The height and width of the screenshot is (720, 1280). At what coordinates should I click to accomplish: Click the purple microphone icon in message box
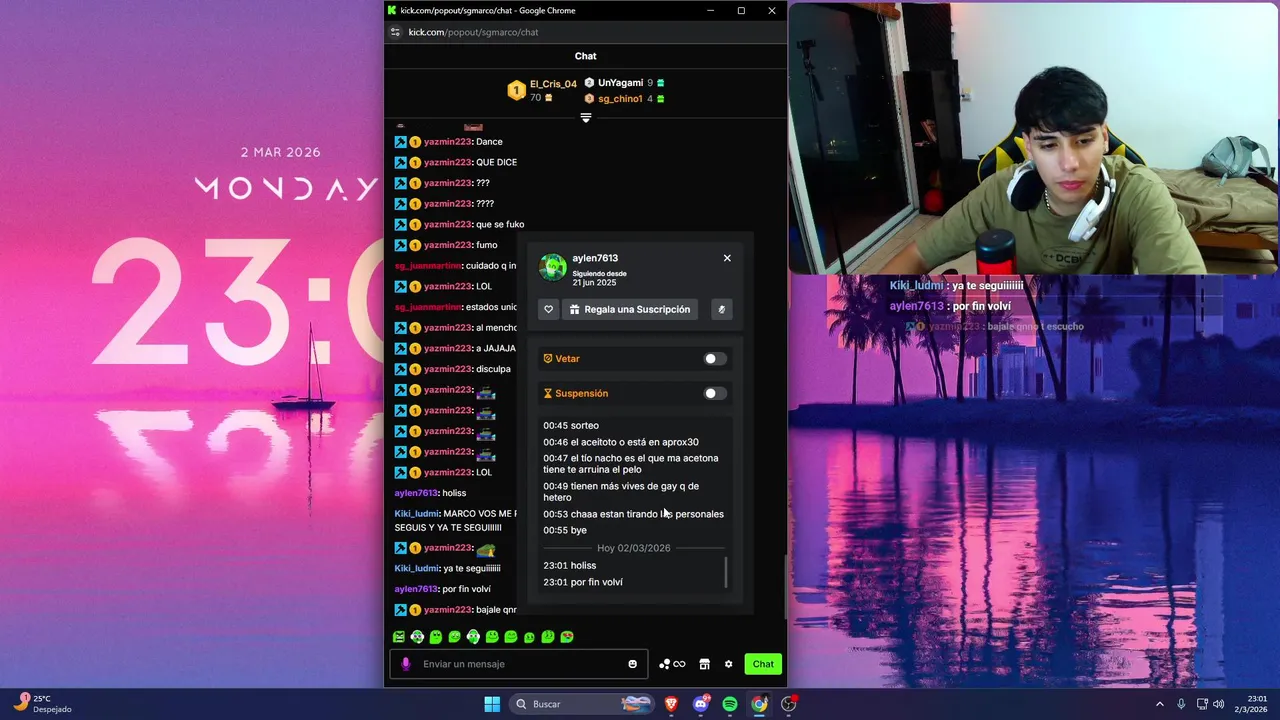[x=405, y=664]
